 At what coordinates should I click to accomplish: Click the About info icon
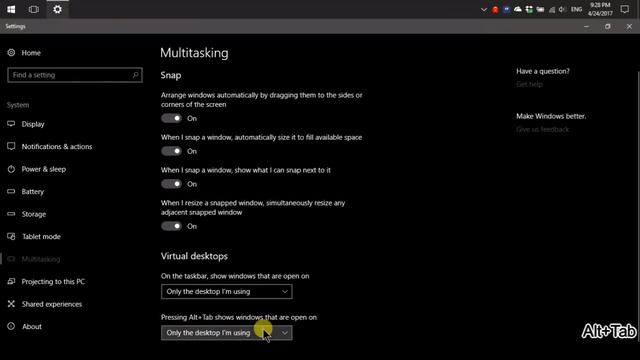click(11, 327)
